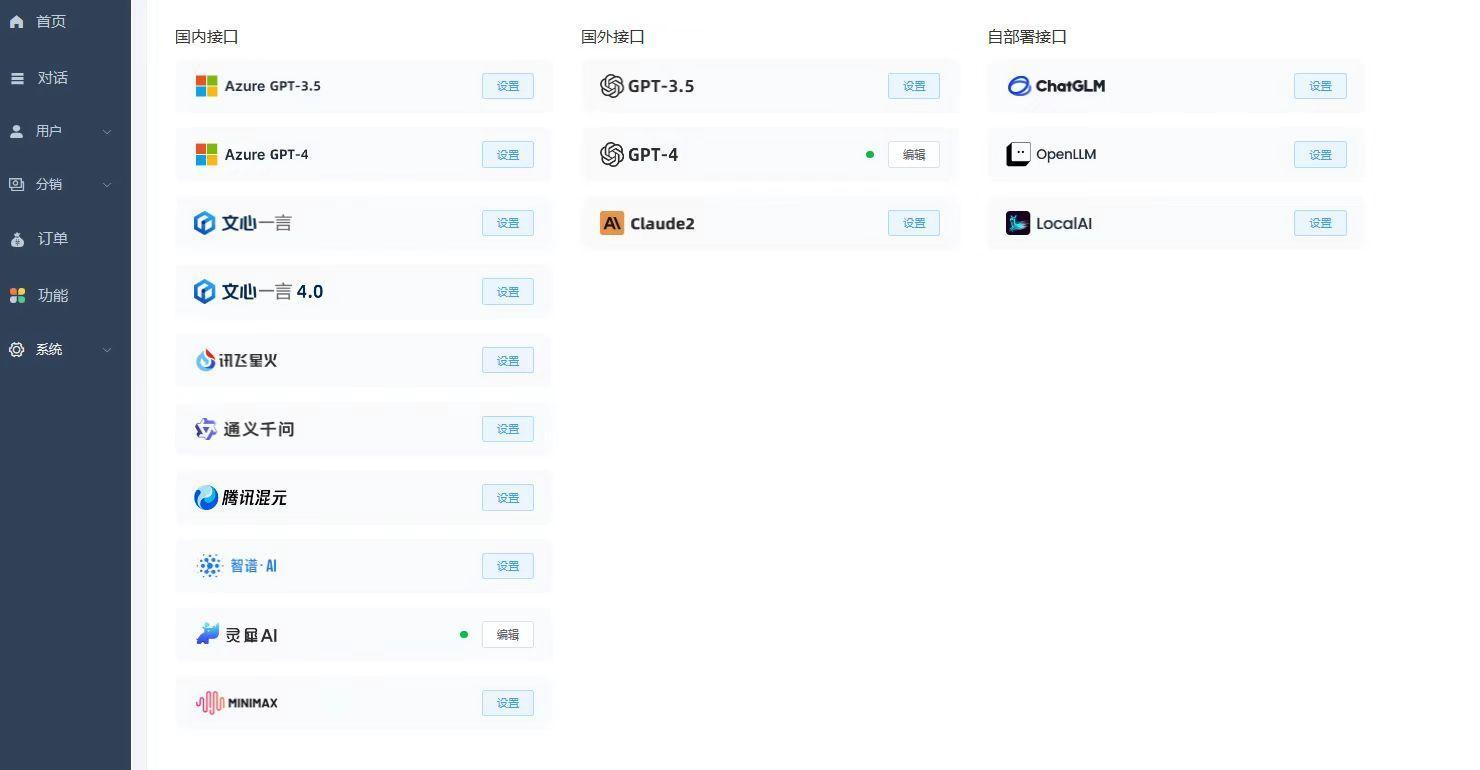1480x770 pixels.
Task: Click the 通义千问 logo icon
Action: (x=205, y=429)
